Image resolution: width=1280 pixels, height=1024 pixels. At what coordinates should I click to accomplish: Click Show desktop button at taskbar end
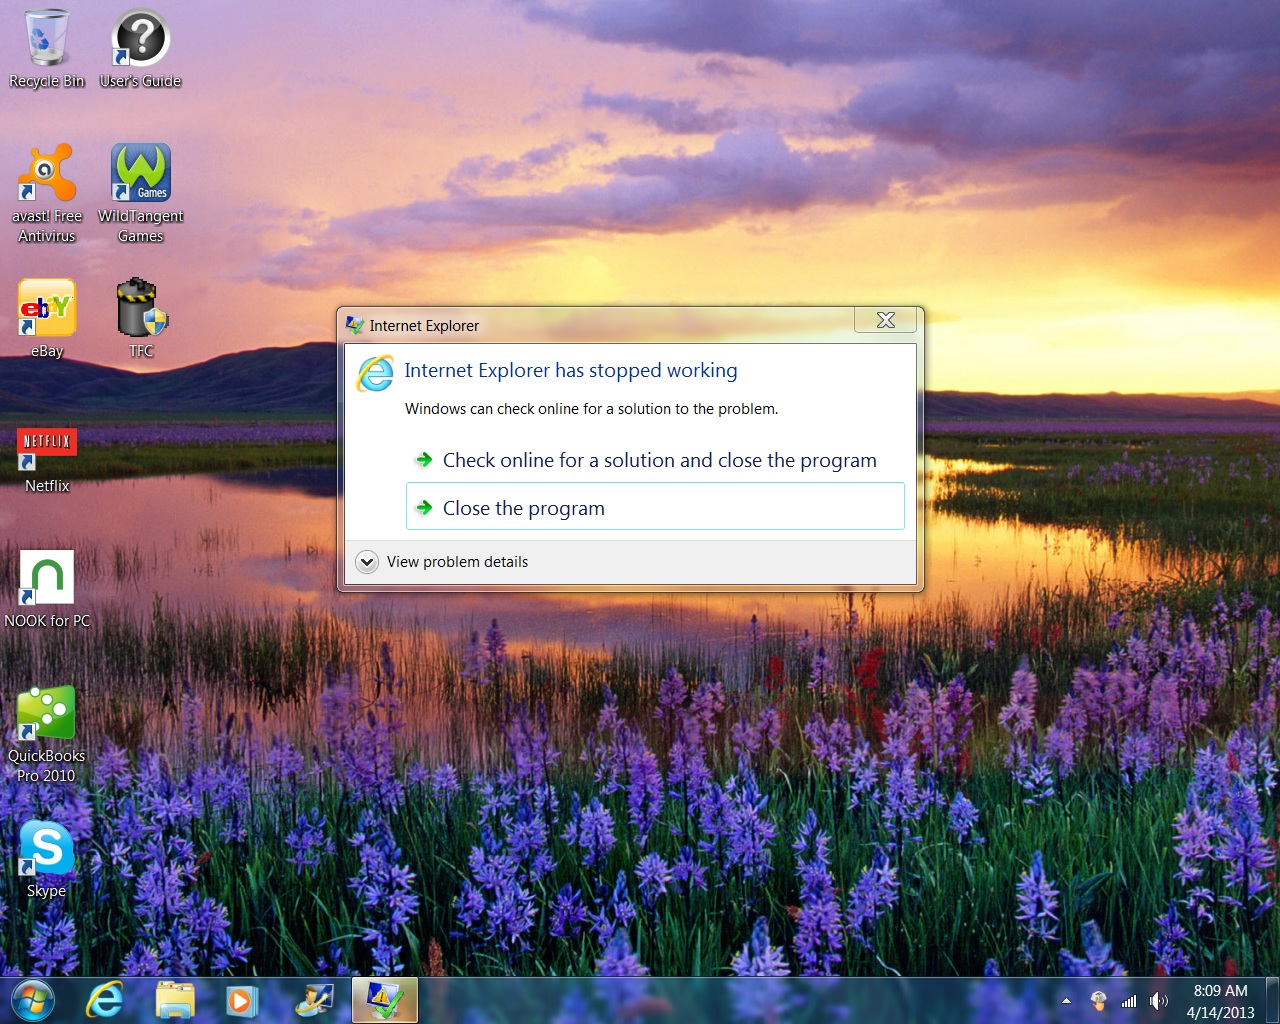coord(1272,1000)
